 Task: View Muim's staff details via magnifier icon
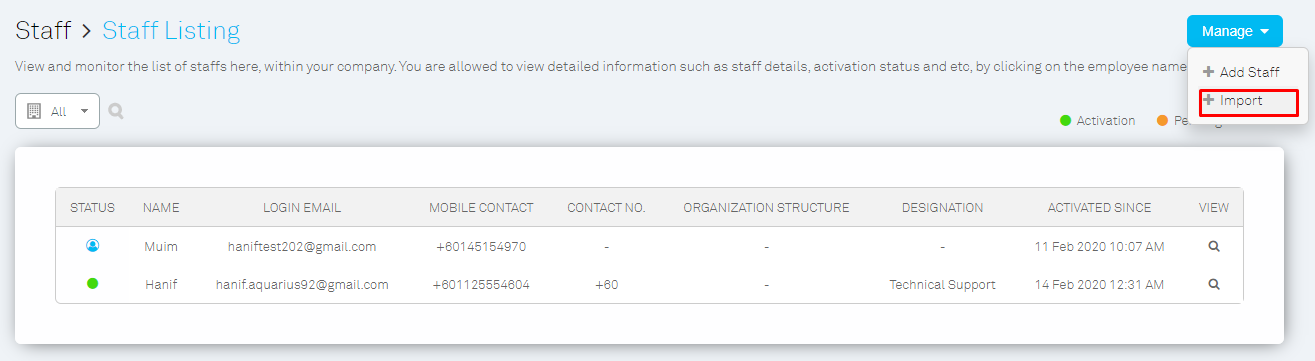1214,246
